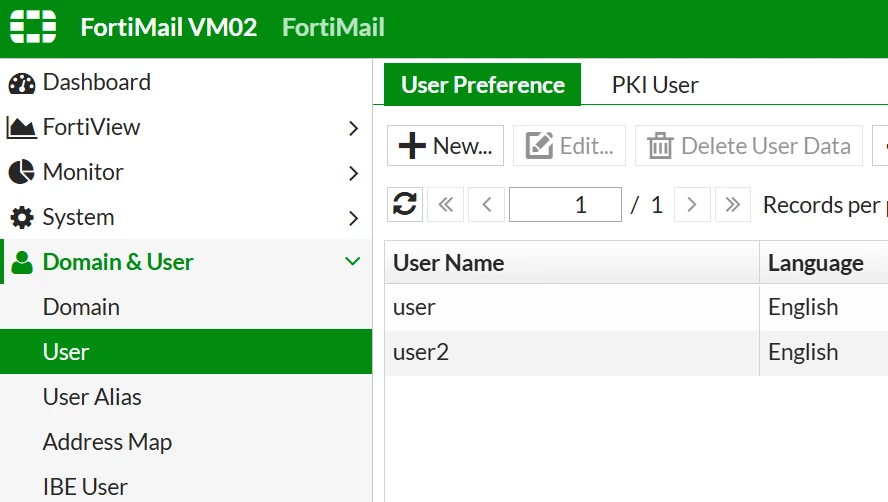Screen dimensions: 888x502
Task: Select the row for 'user'
Action: pyautogui.click(x=637, y=307)
